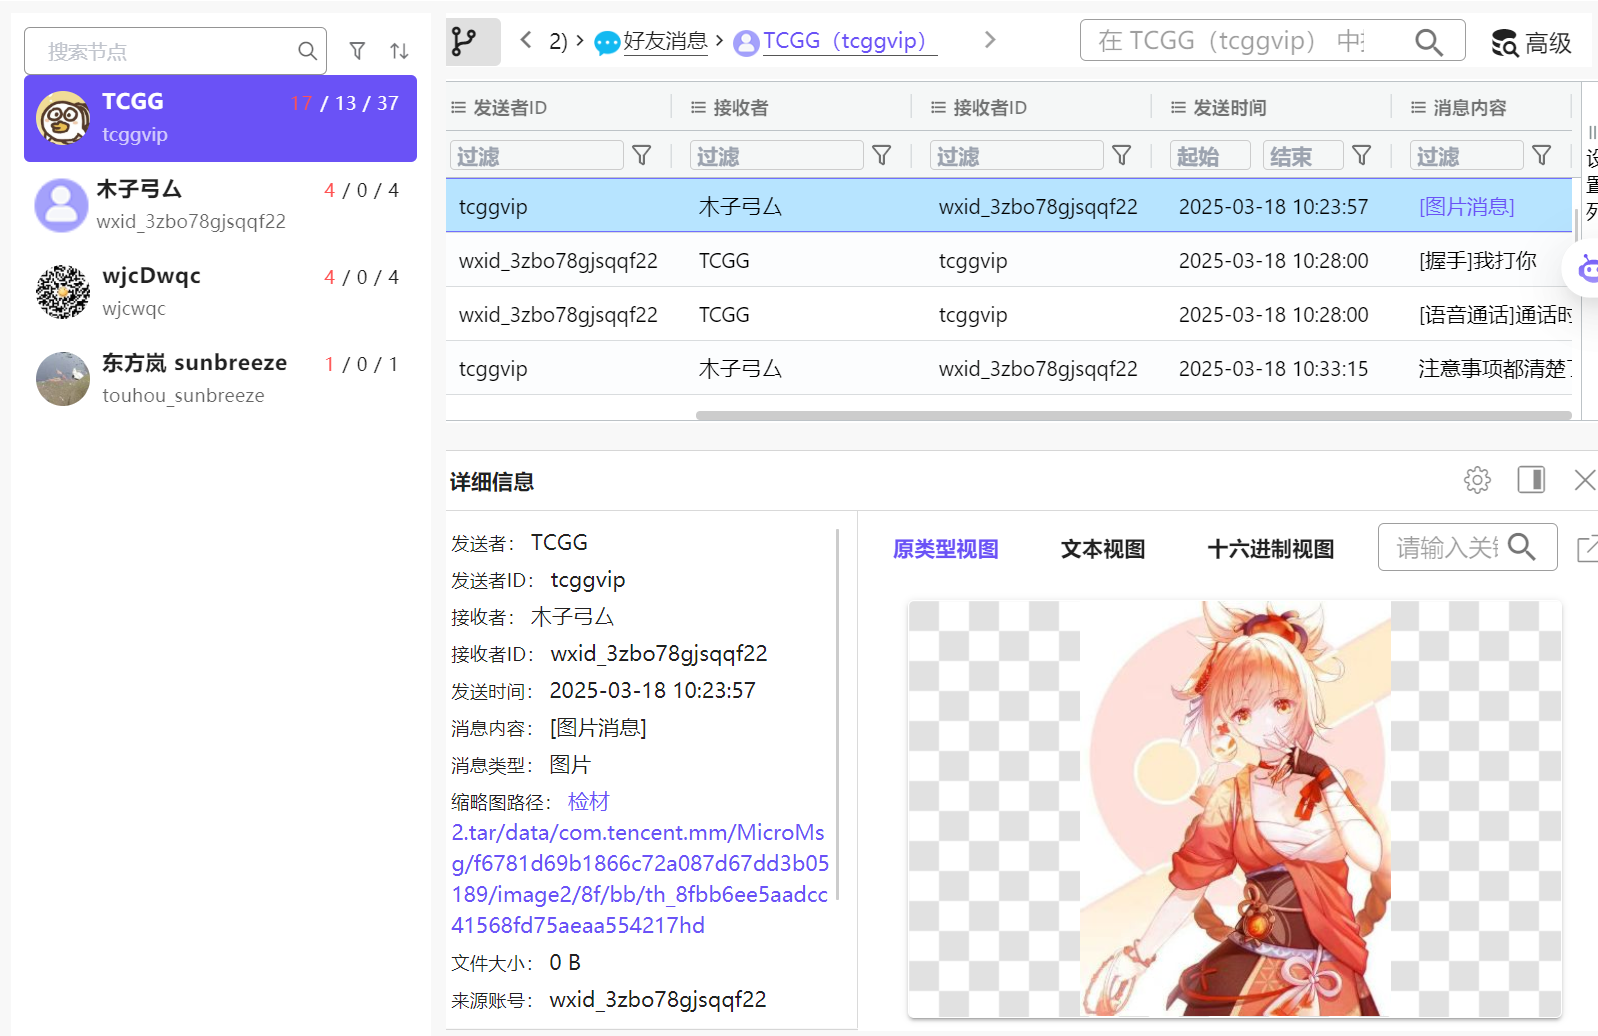Go back with the left breadcrumb chevron
This screenshot has width=1598, height=1036.
click(526, 40)
